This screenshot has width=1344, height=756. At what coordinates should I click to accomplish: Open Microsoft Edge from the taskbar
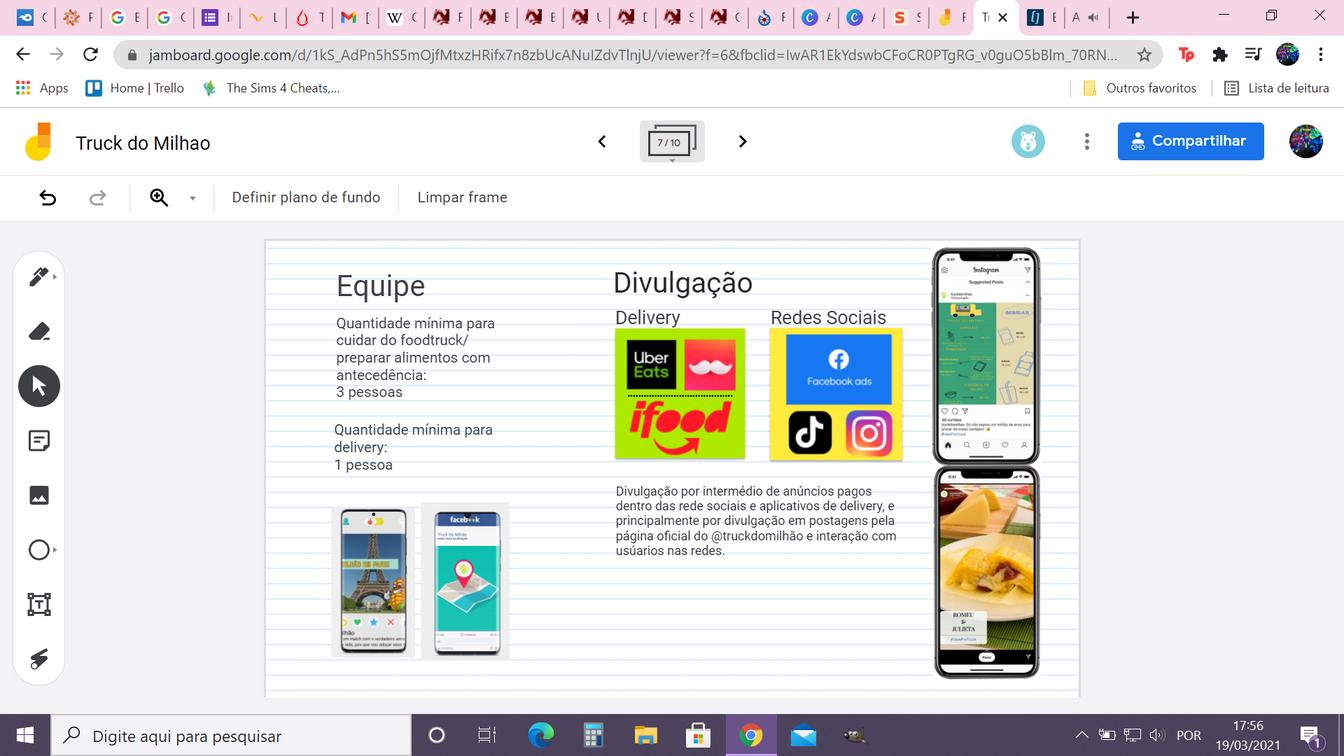(x=540, y=736)
